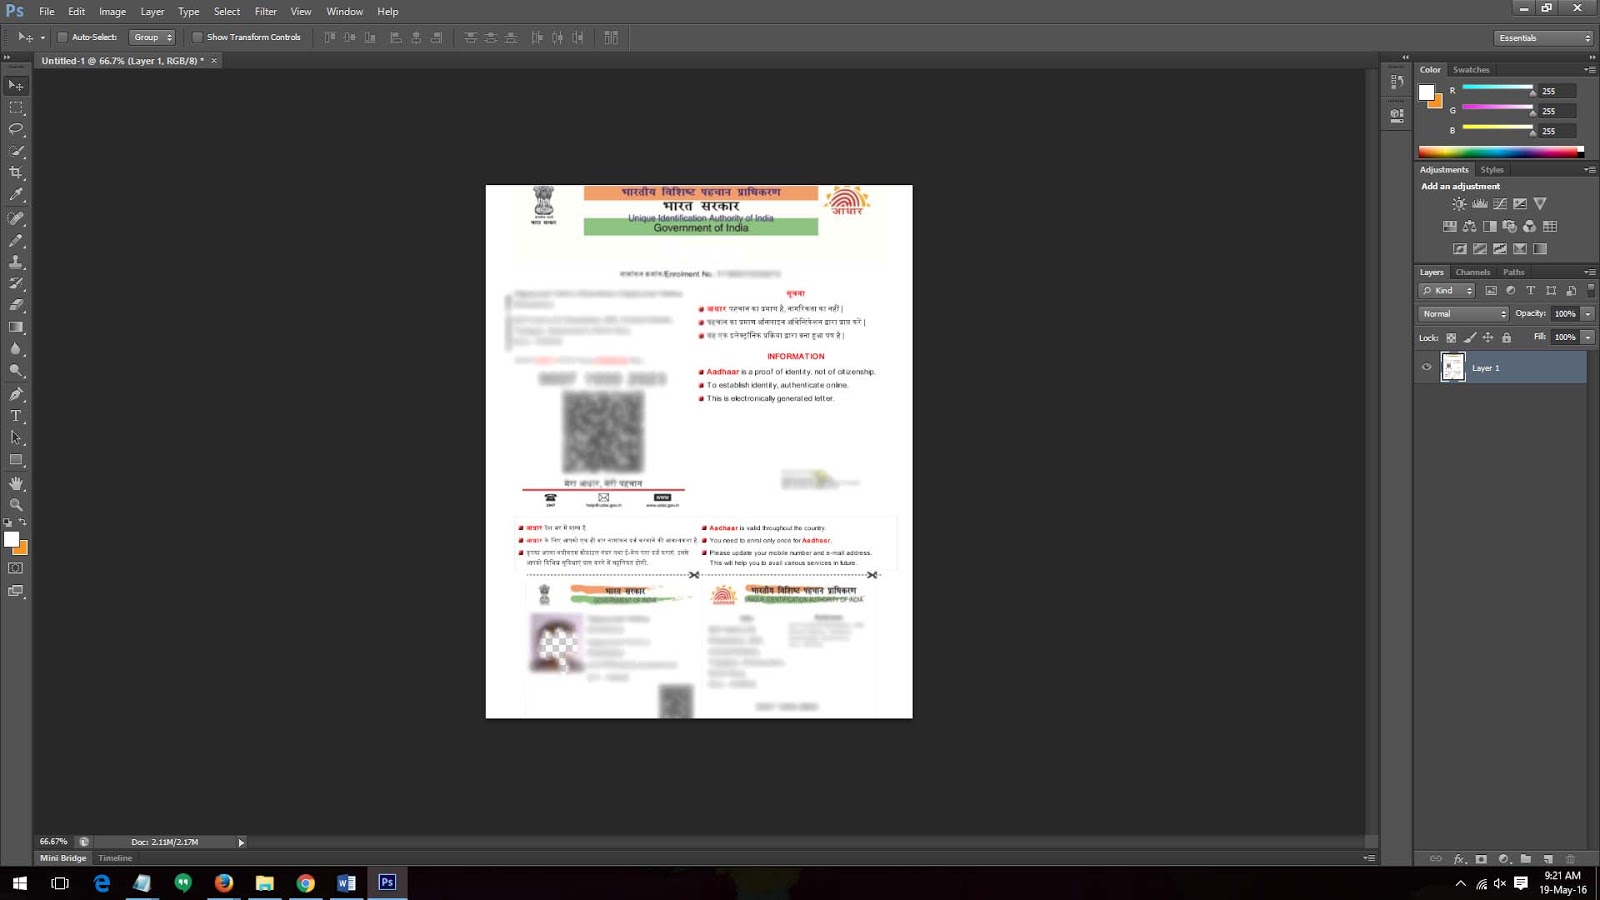
Task: Switch to the Swatches tab
Action: [1471, 70]
